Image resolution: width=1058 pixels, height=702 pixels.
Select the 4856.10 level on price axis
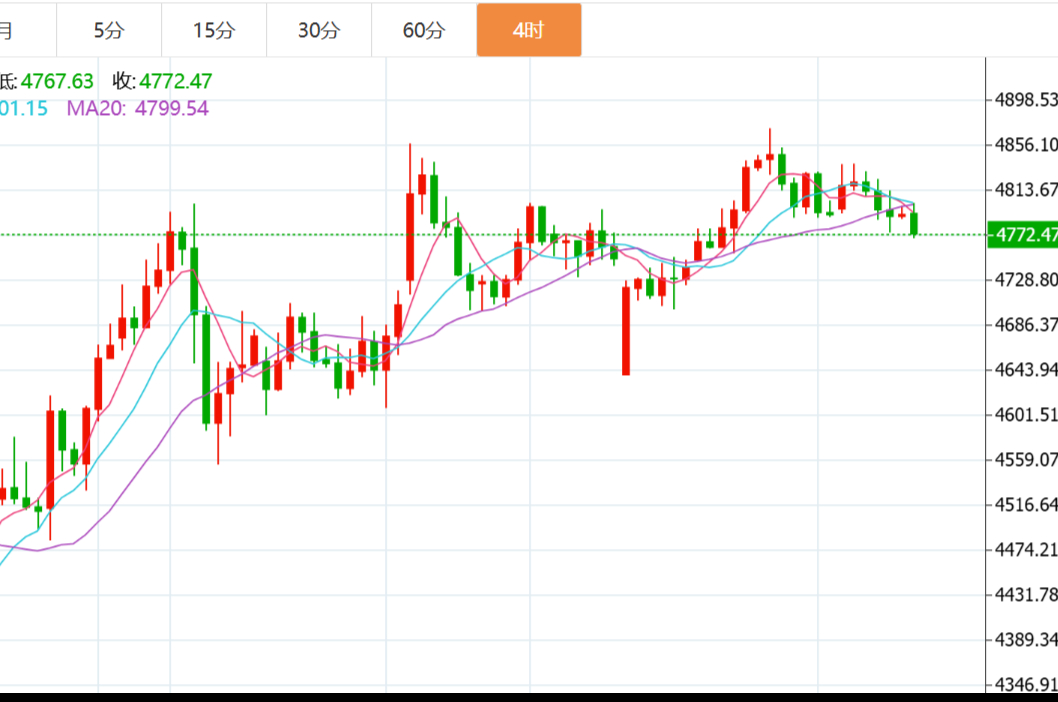pos(1026,145)
